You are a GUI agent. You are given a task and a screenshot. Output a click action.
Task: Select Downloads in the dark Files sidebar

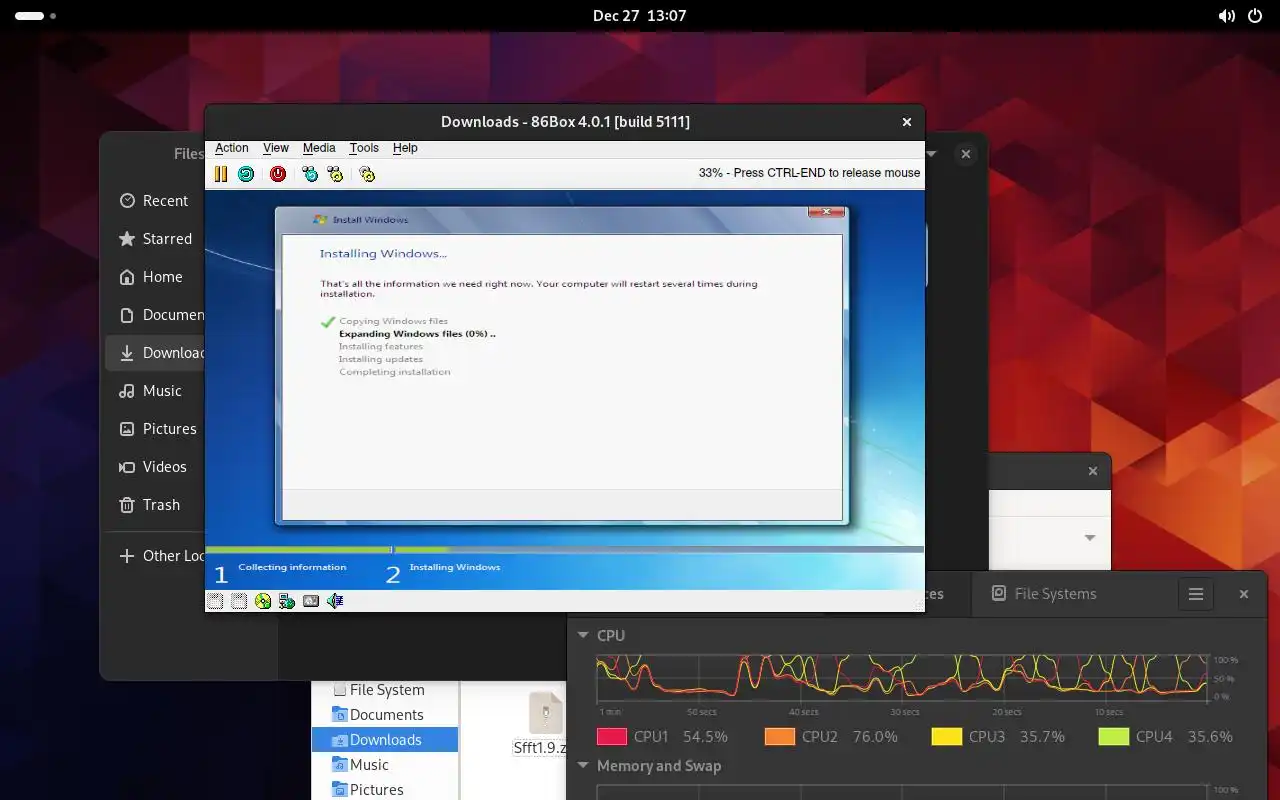coord(155,353)
